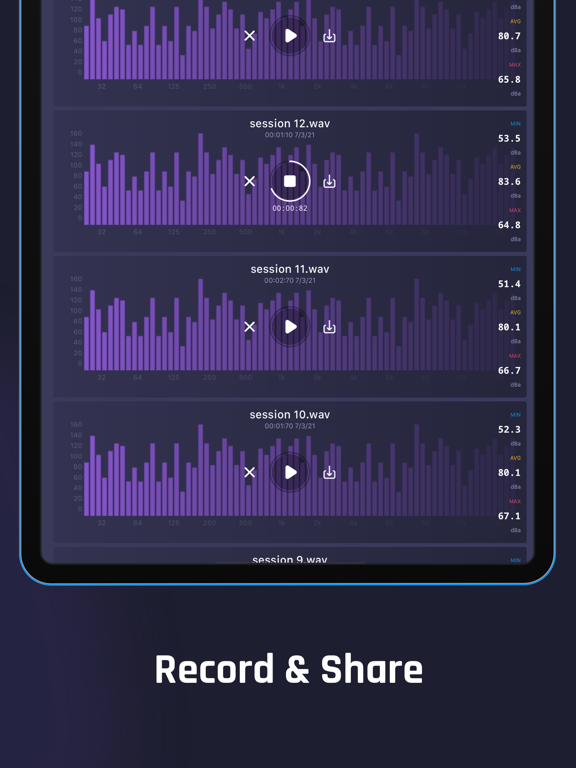Click timestamp 00:01:10 7/3/21 under session 12
Viewport: 576px width, 768px height.
[290, 135]
